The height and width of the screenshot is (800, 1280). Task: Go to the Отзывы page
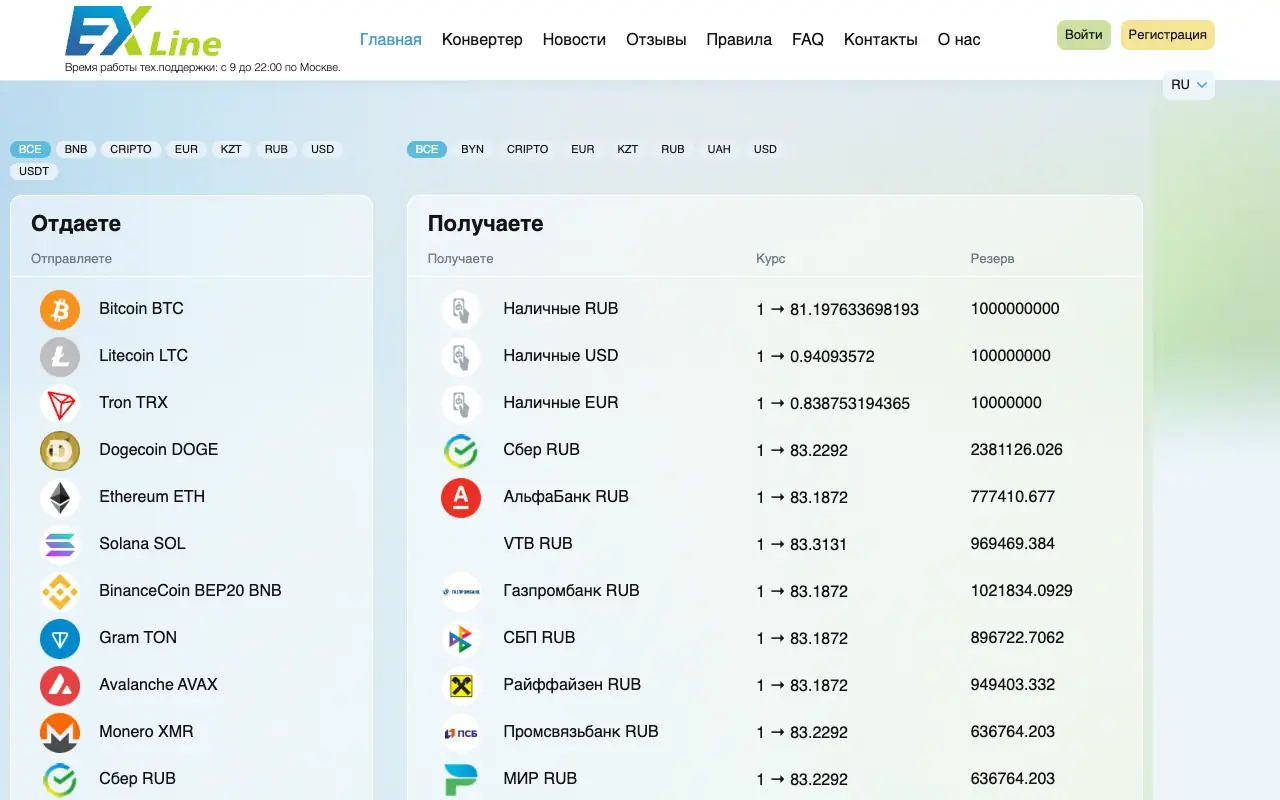656,40
